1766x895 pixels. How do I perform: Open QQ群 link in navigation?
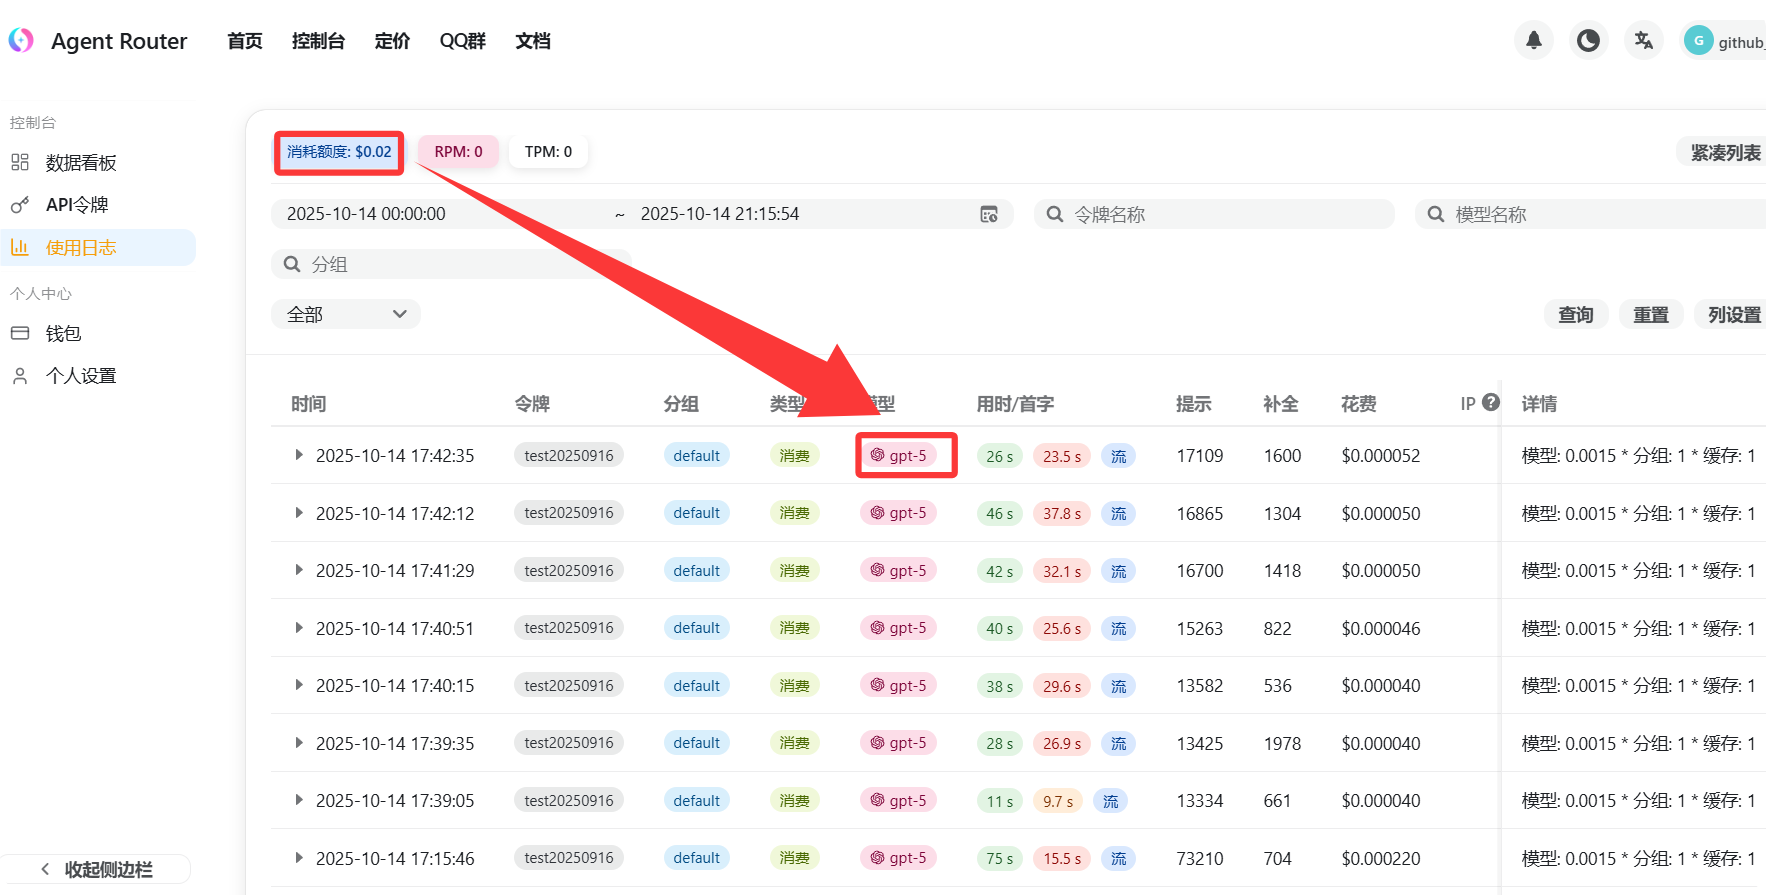(x=462, y=41)
